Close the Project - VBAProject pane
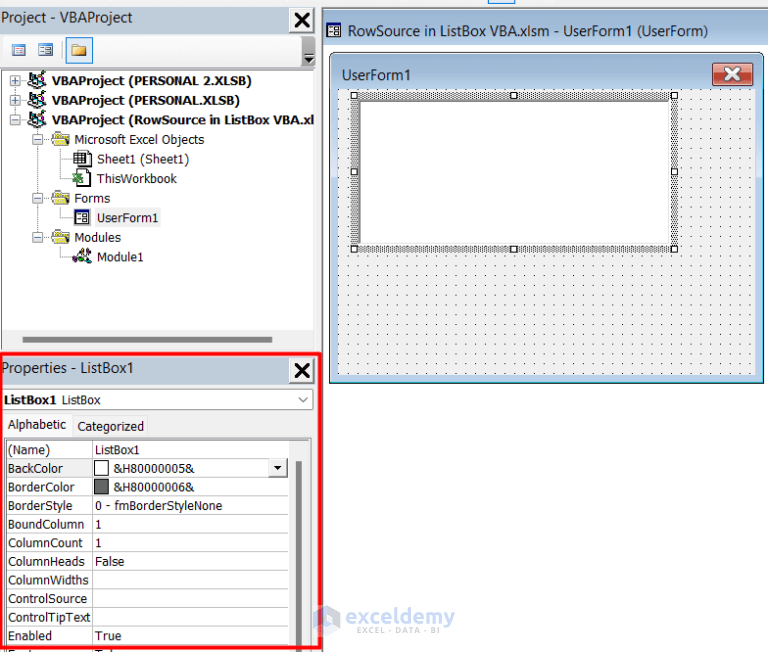The image size is (768, 652). [x=302, y=20]
